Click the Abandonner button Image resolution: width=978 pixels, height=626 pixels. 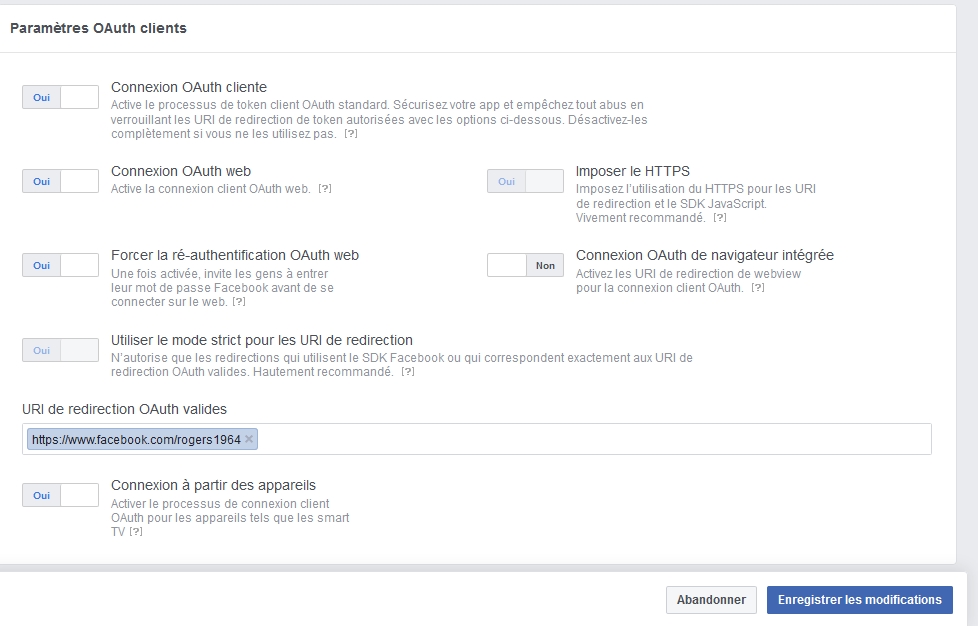point(710,600)
